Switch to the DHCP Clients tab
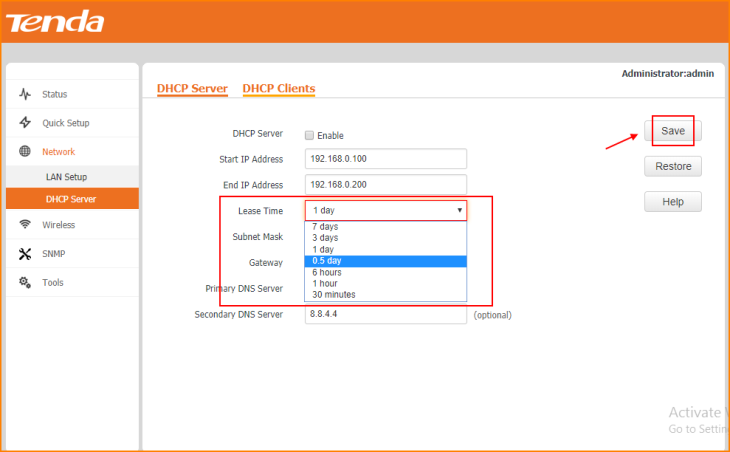The image size is (730, 452). pos(278,89)
